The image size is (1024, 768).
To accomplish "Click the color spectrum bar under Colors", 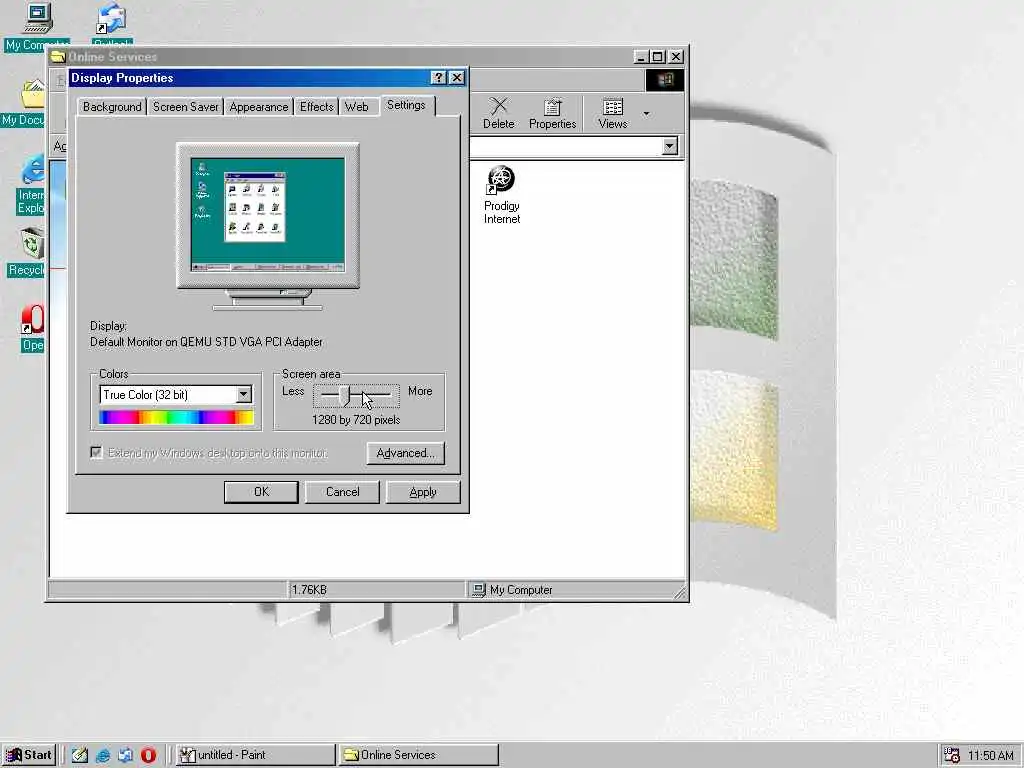I will coord(176,417).
